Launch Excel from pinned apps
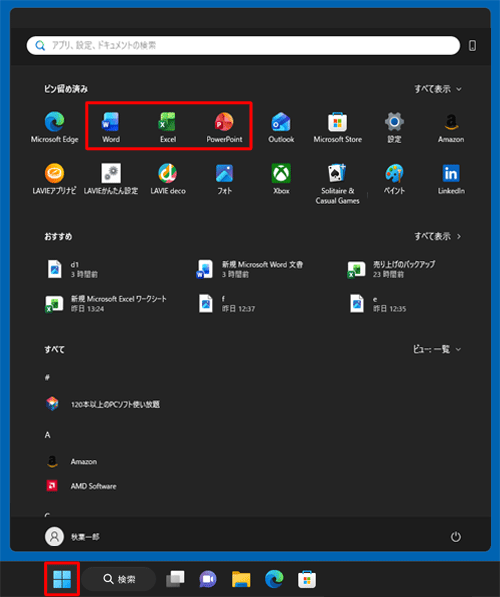This screenshot has width=500, height=597. coord(168,128)
